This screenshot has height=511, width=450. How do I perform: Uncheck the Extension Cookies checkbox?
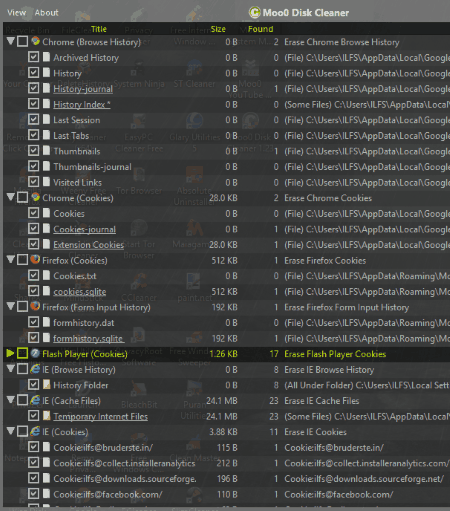(x=33, y=244)
